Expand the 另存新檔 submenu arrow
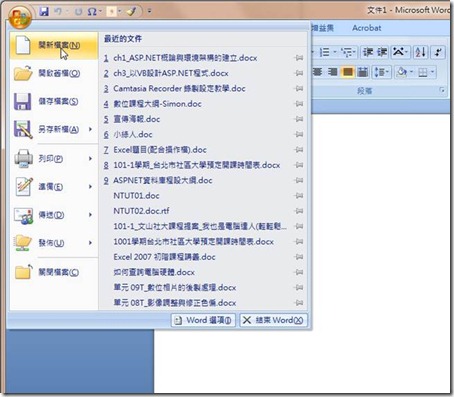Screen dimensions: 454x397 click(x=90, y=129)
